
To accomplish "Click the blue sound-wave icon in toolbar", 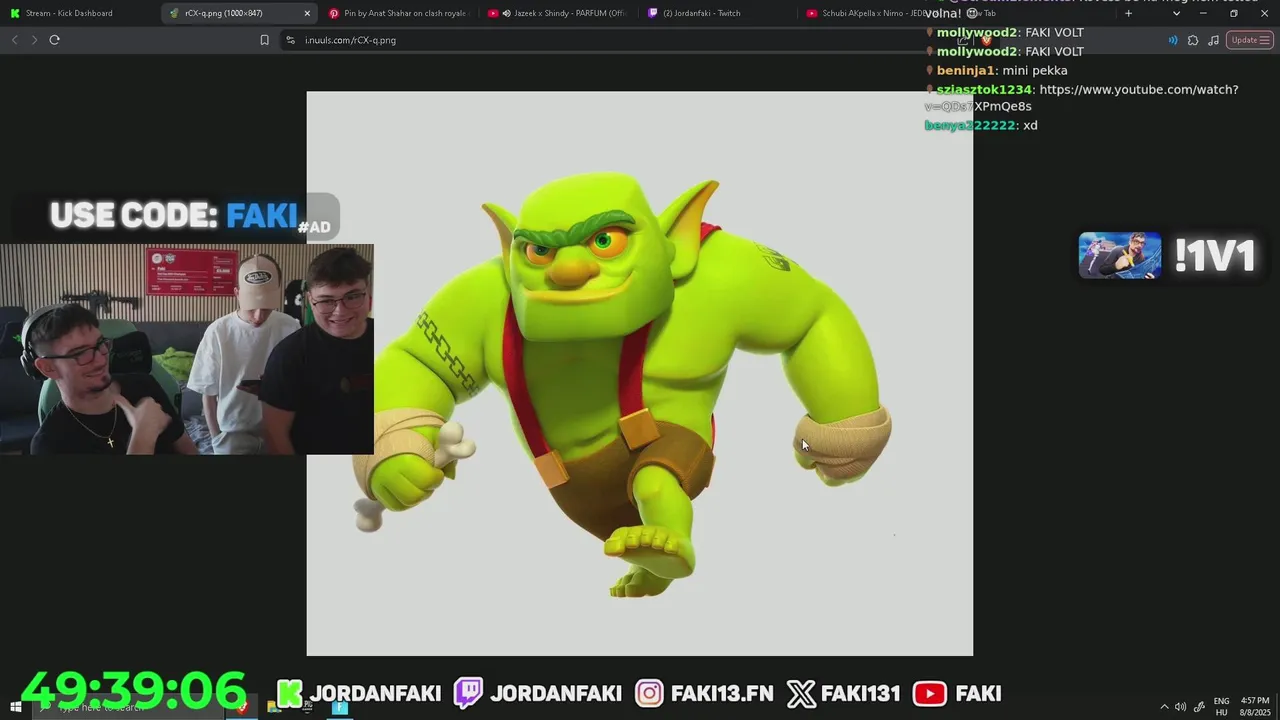I will (1173, 40).
